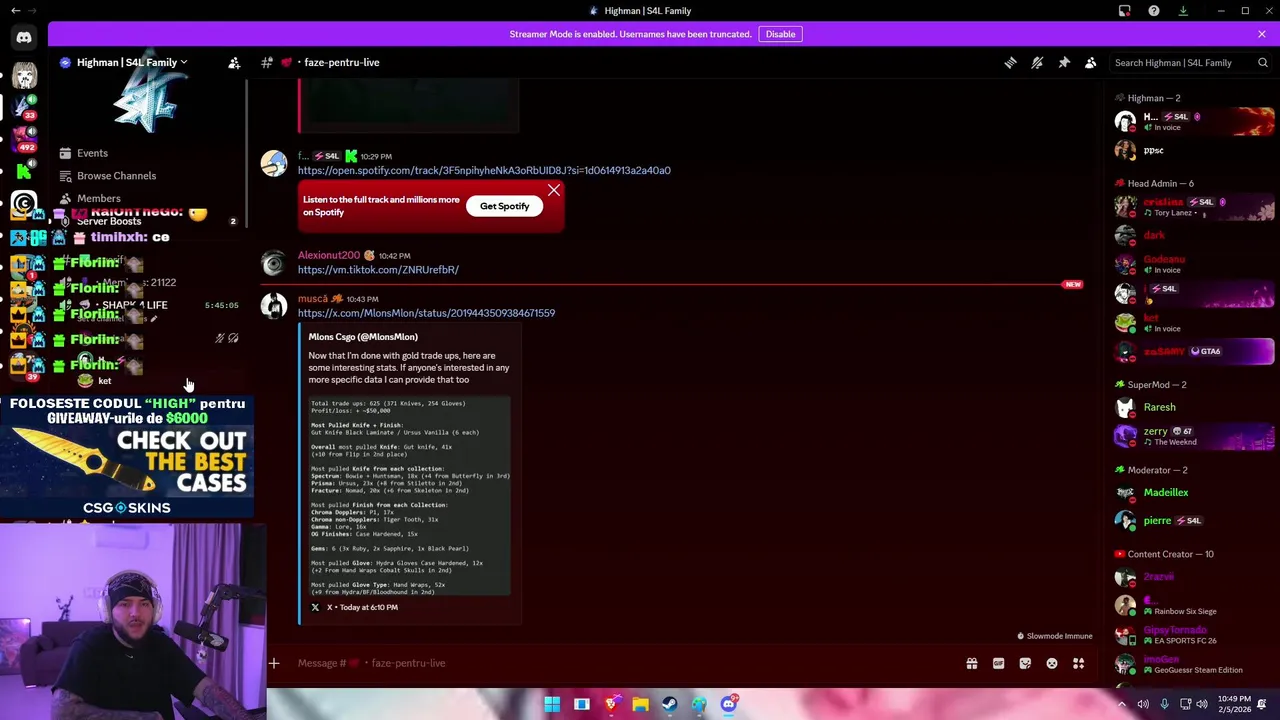This screenshot has width=1280, height=720.
Task: Show hidden system tray icons chevron
Action: point(1122,704)
